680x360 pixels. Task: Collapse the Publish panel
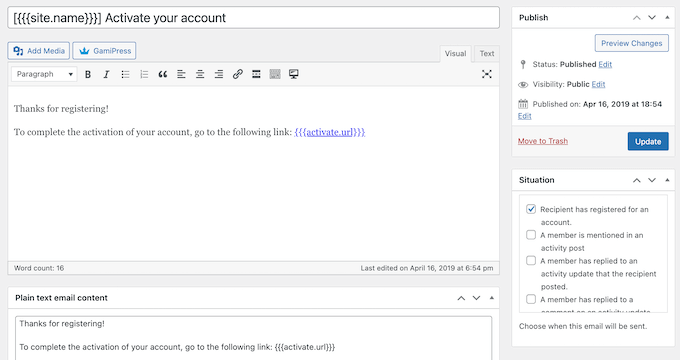coord(667,18)
